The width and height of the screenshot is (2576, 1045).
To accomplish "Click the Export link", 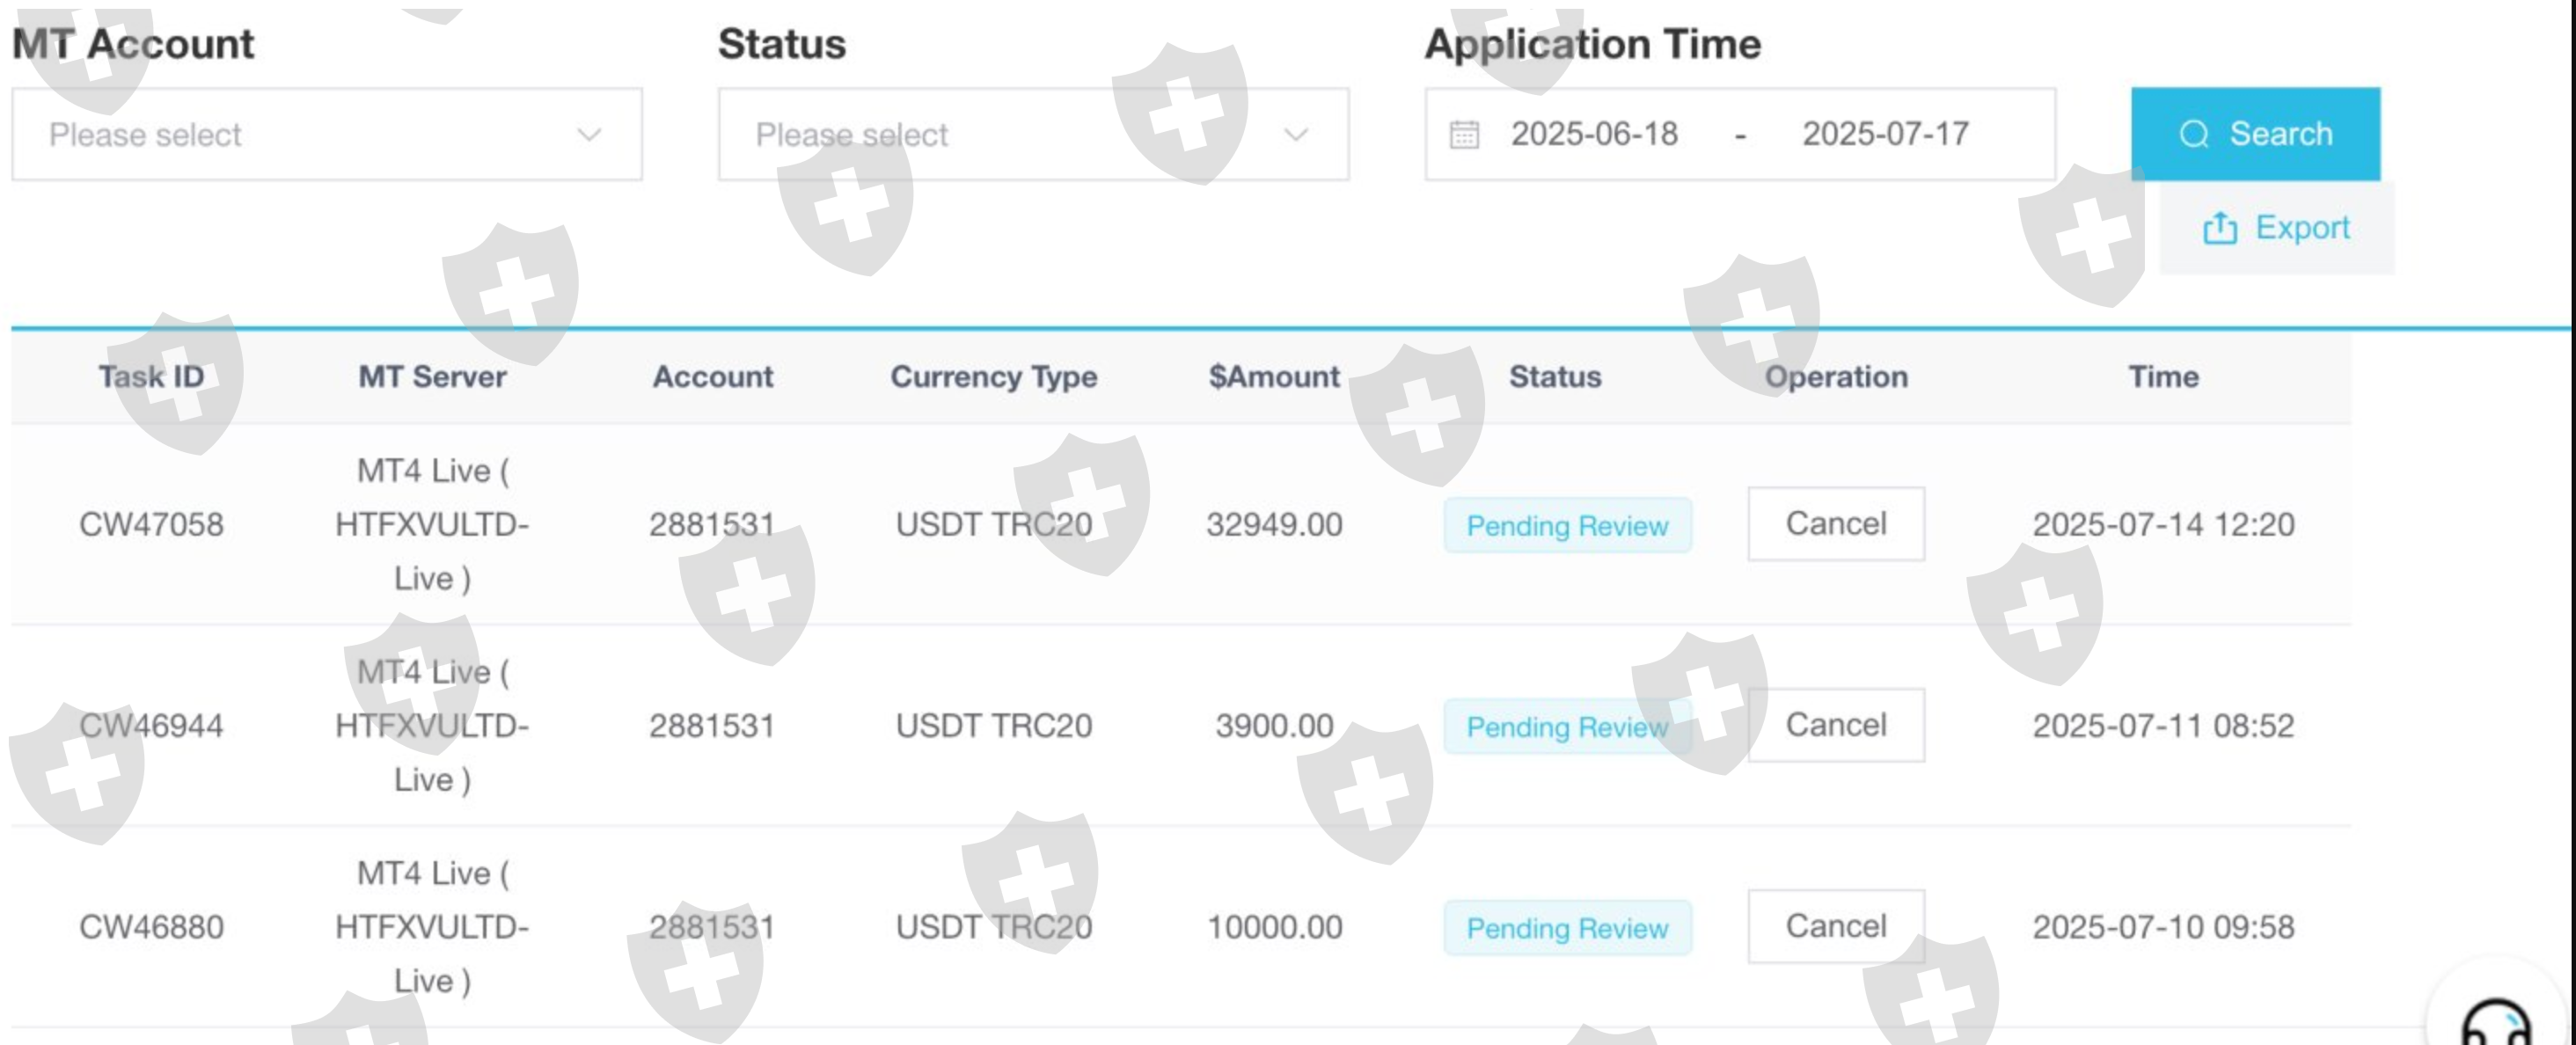I will coord(2301,228).
